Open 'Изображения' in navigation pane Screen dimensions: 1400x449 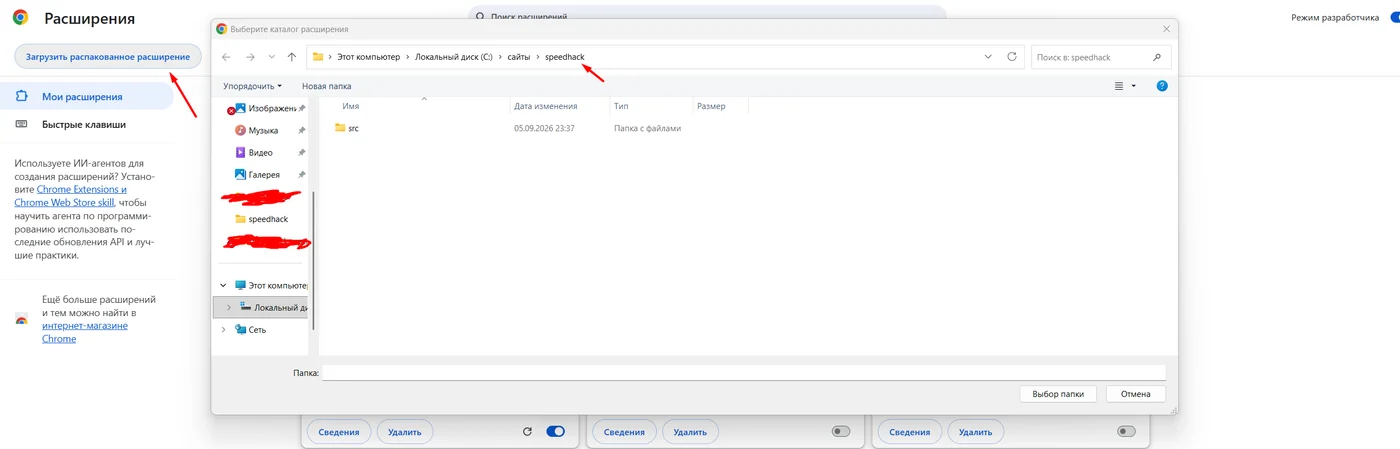click(270, 108)
